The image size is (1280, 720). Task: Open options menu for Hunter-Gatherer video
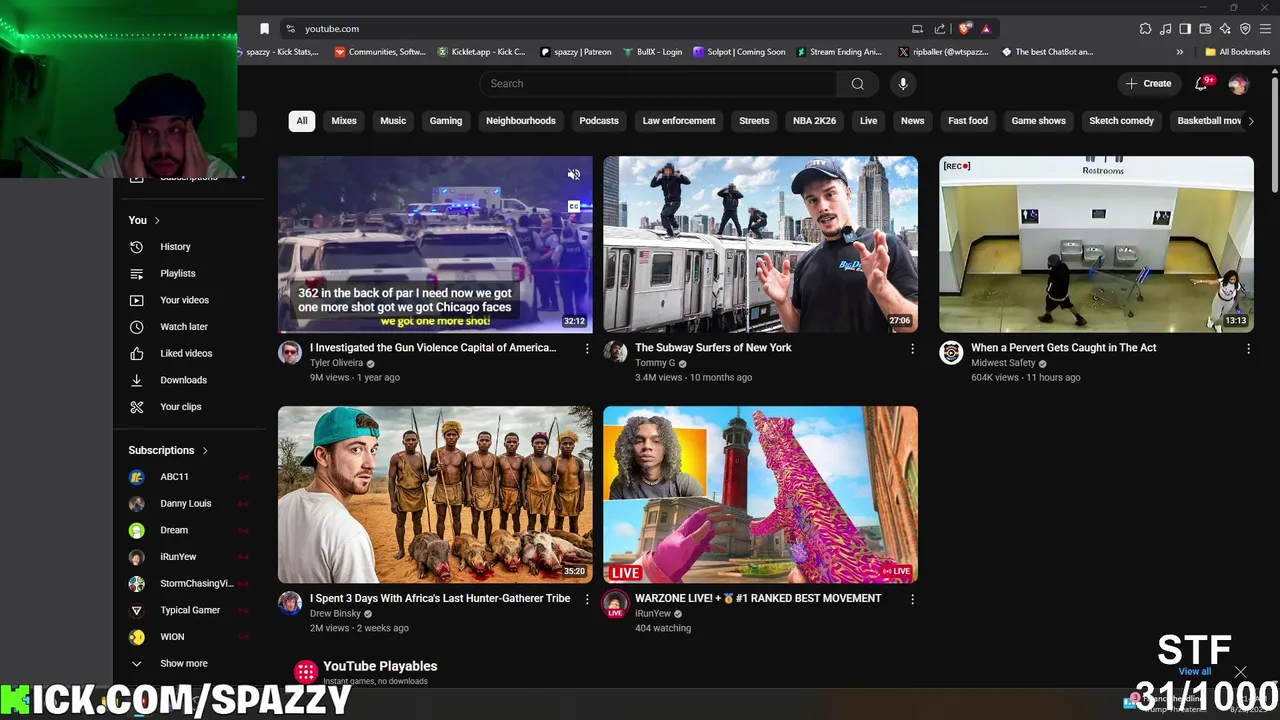tap(587, 599)
